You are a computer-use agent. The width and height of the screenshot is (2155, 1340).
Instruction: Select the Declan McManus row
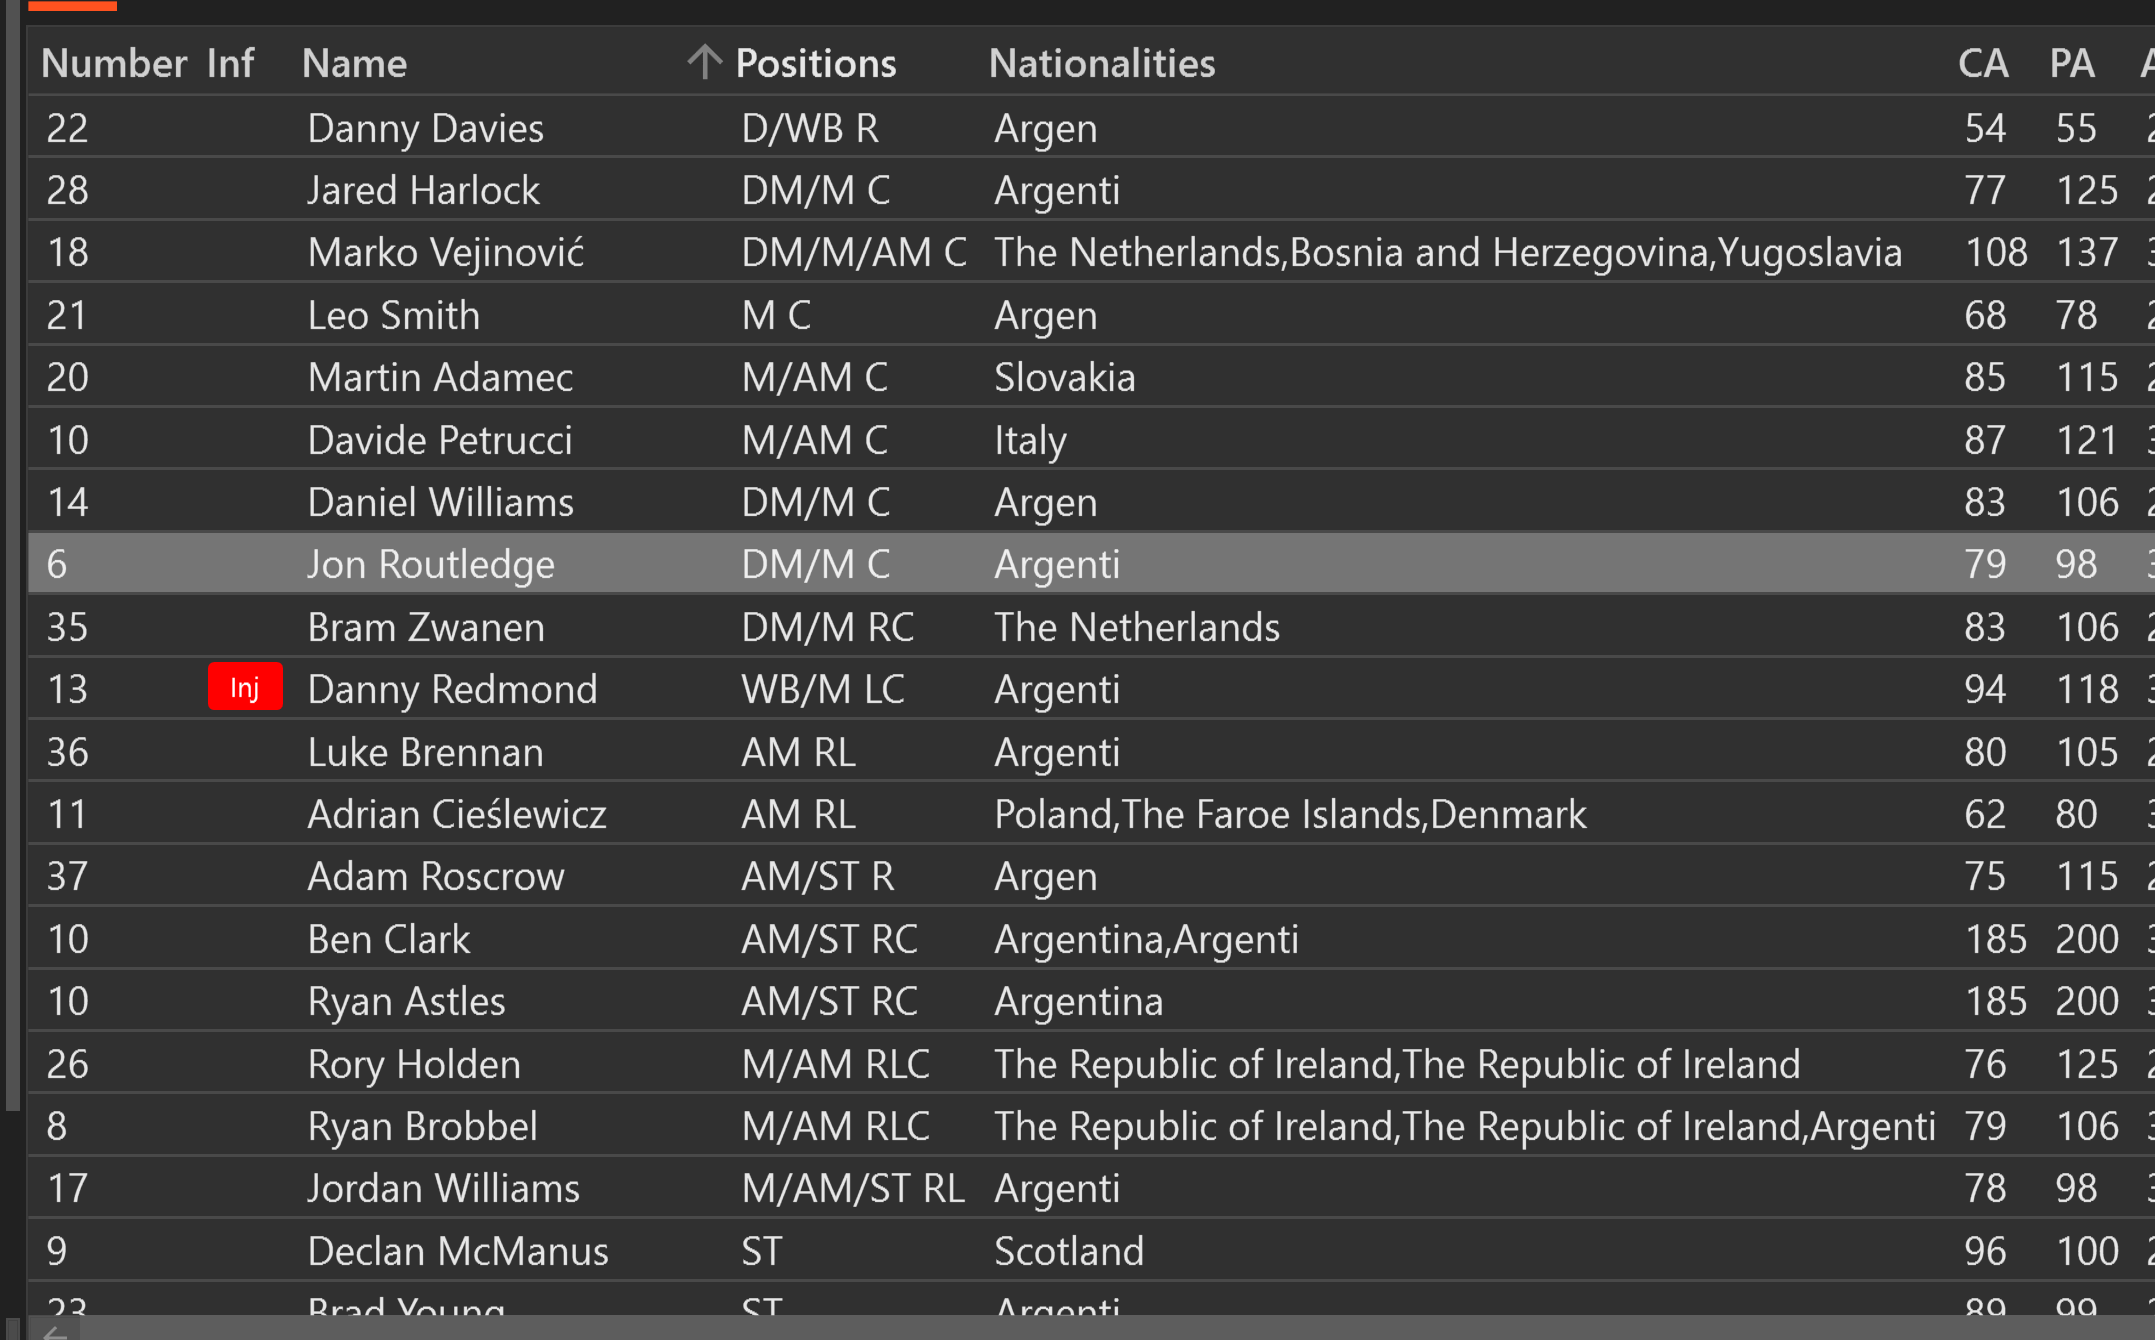[x=1091, y=1251]
